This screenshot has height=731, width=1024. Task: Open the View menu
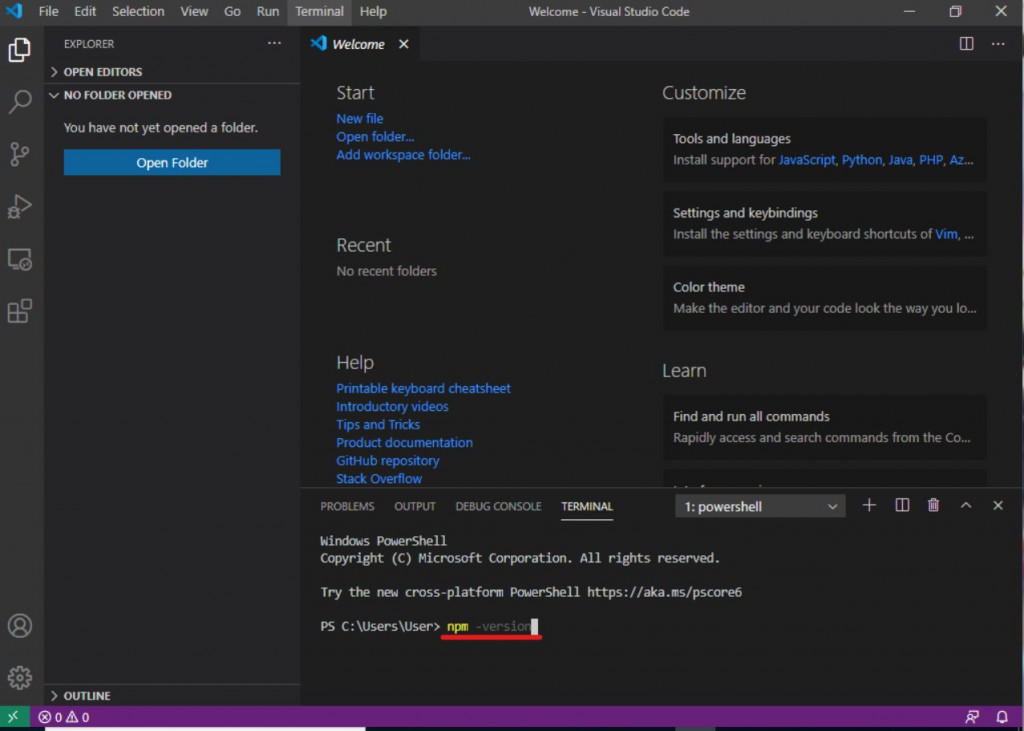(194, 11)
